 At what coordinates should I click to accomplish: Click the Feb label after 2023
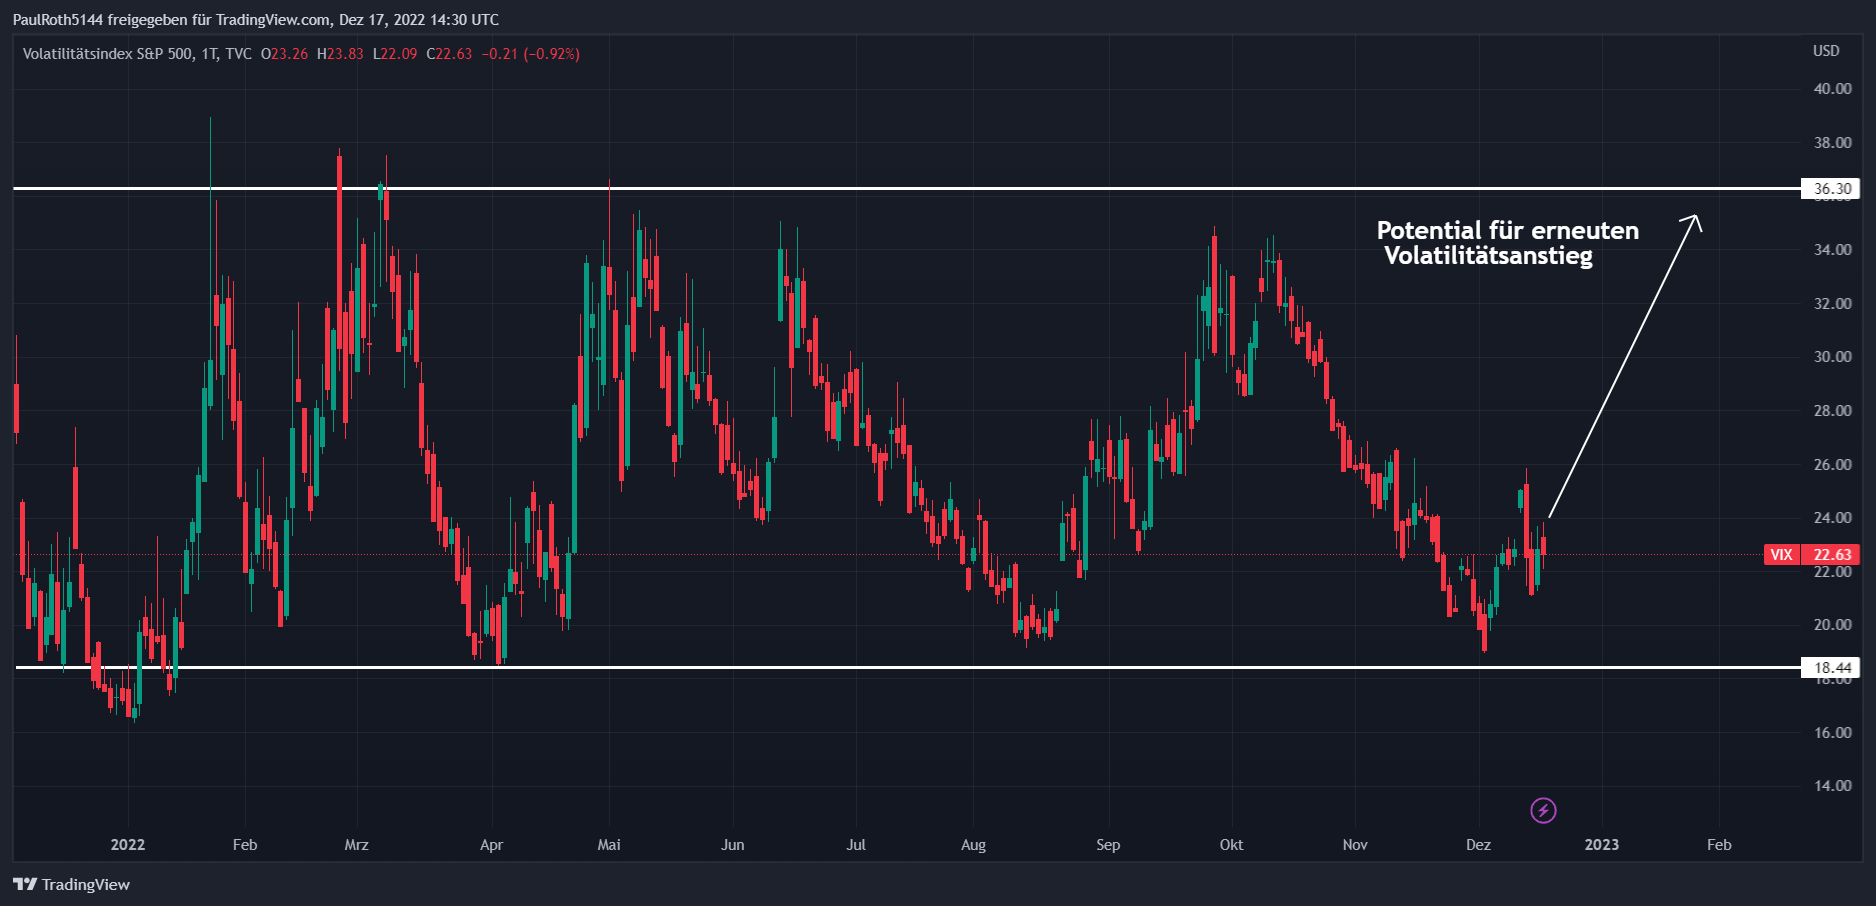(x=1719, y=845)
